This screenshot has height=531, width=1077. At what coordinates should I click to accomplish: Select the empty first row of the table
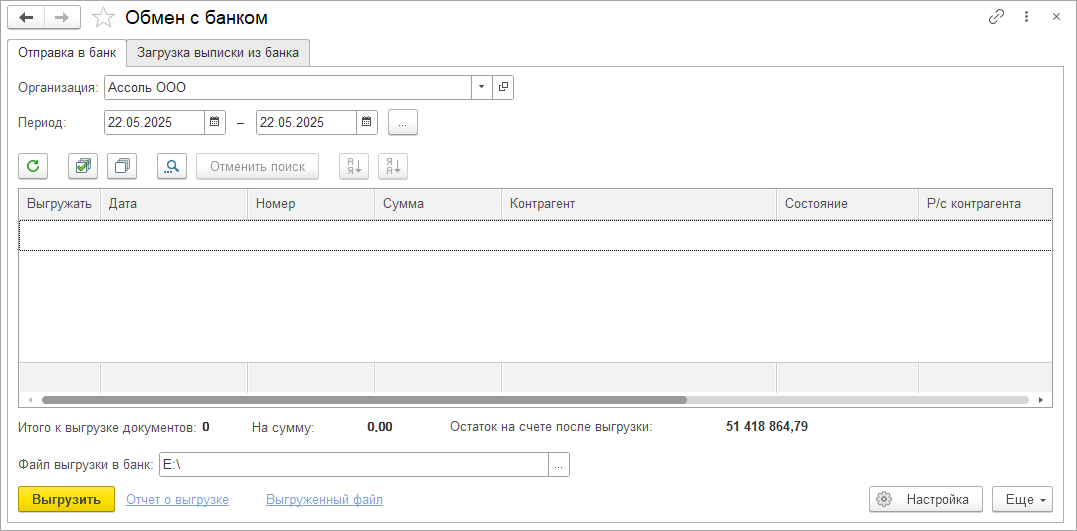535,235
